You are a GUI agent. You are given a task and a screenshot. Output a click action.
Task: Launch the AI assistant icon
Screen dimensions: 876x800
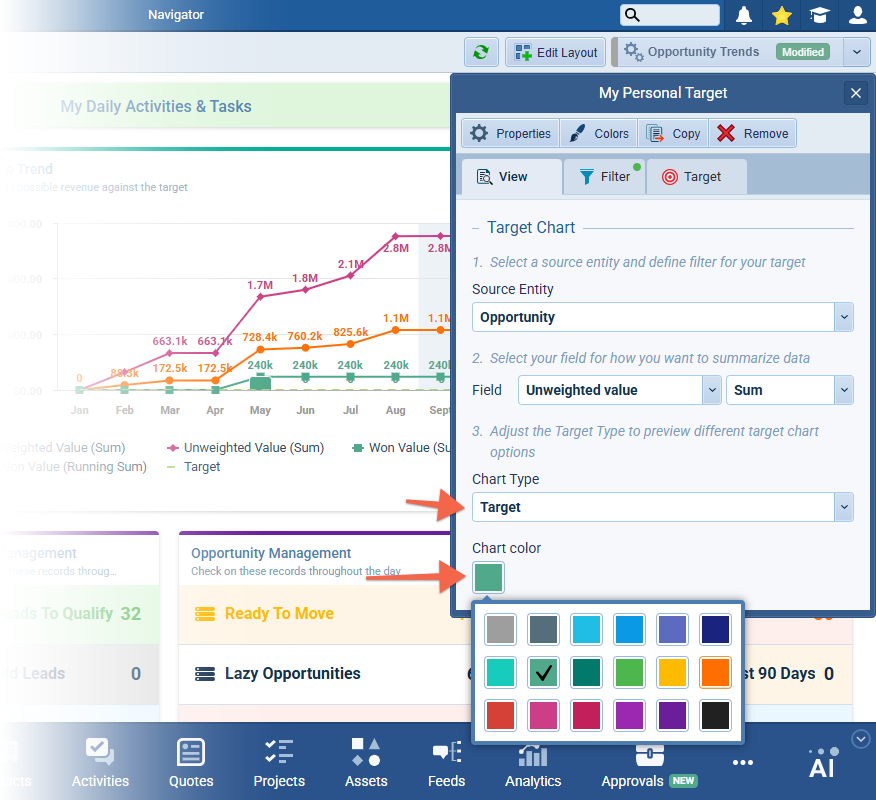(x=822, y=763)
